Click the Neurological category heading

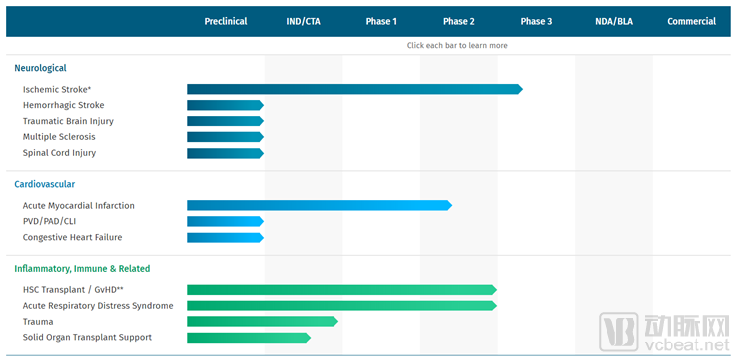40,68
